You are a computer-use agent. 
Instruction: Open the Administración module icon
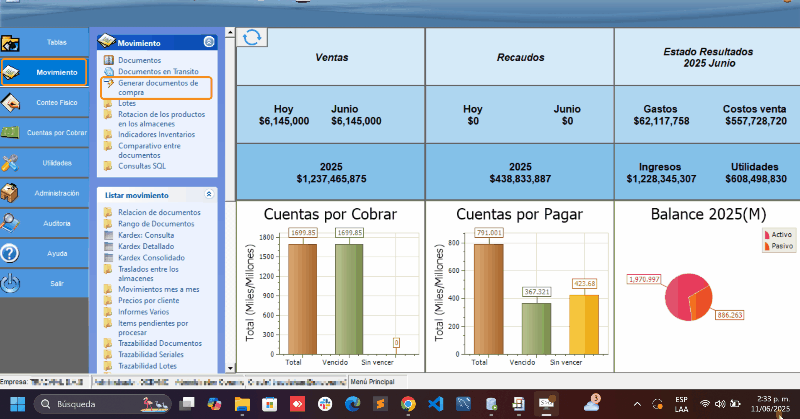click(x=12, y=192)
